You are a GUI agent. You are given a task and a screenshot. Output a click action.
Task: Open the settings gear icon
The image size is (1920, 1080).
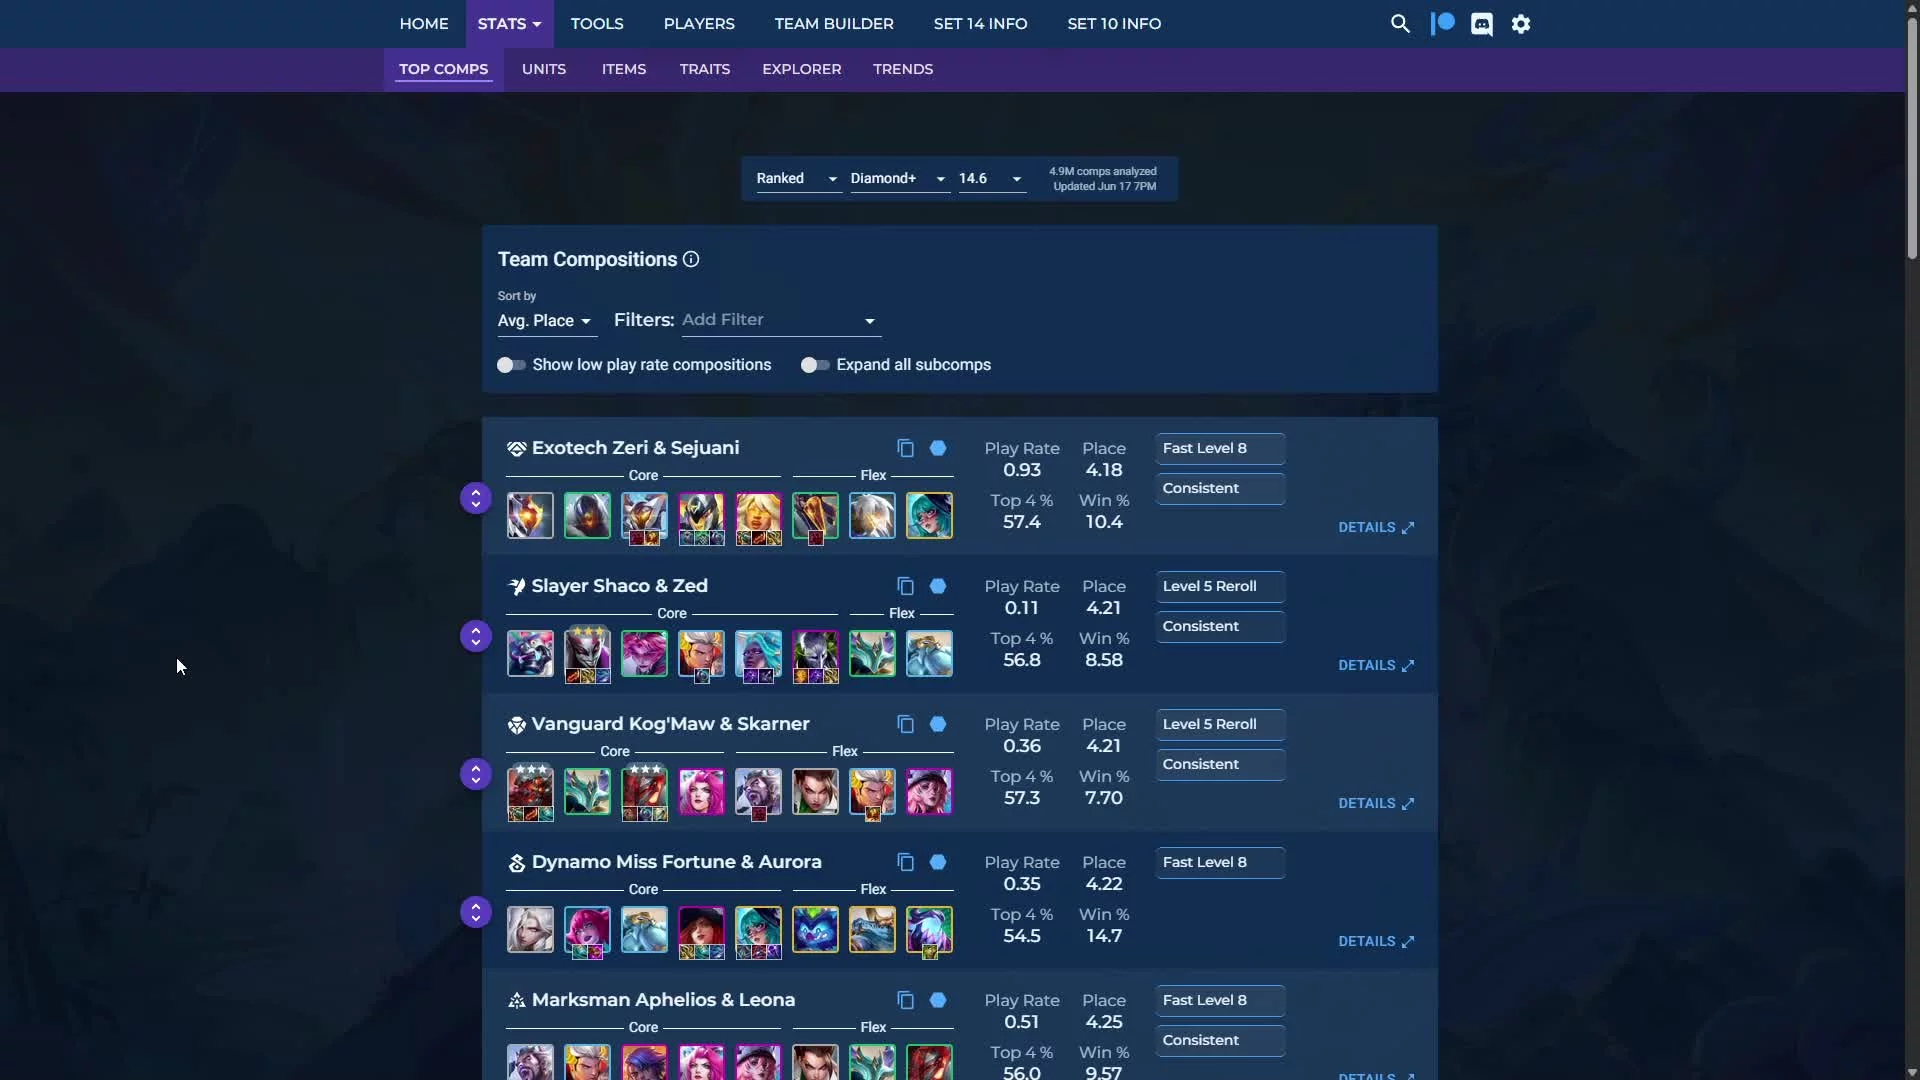[1521, 24]
